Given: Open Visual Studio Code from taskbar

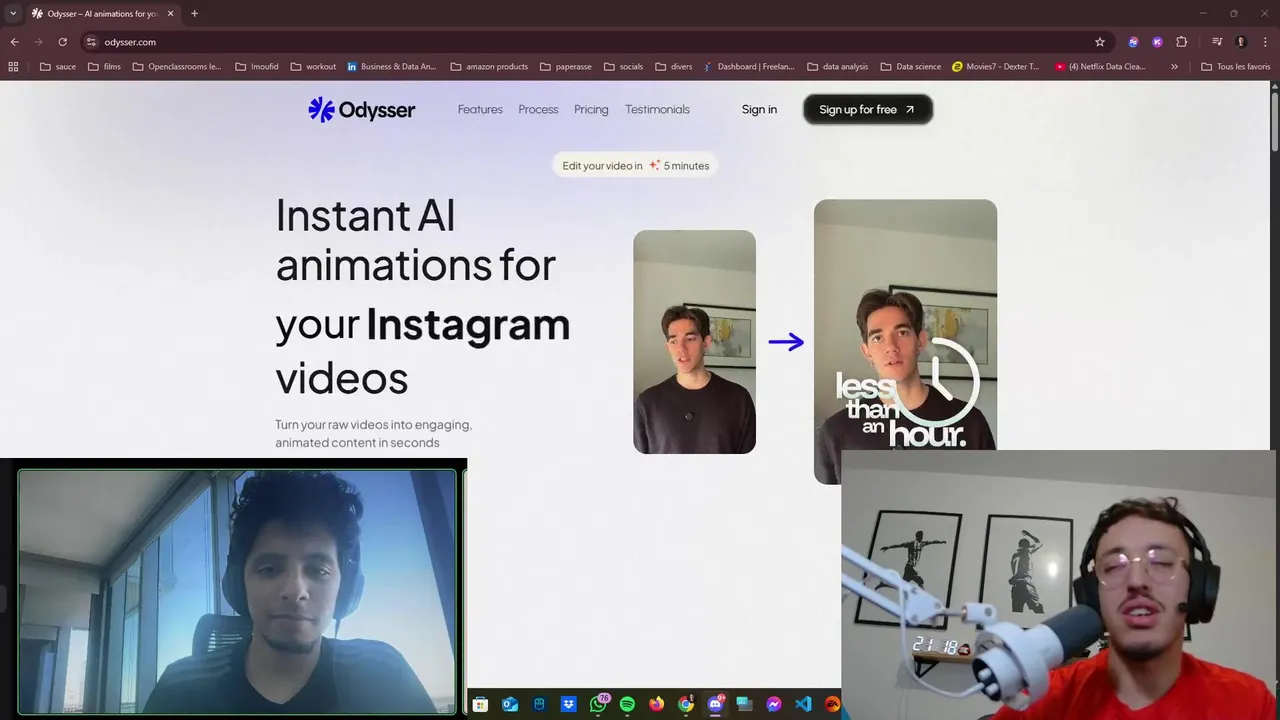Looking at the screenshot, I should (x=803, y=704).
